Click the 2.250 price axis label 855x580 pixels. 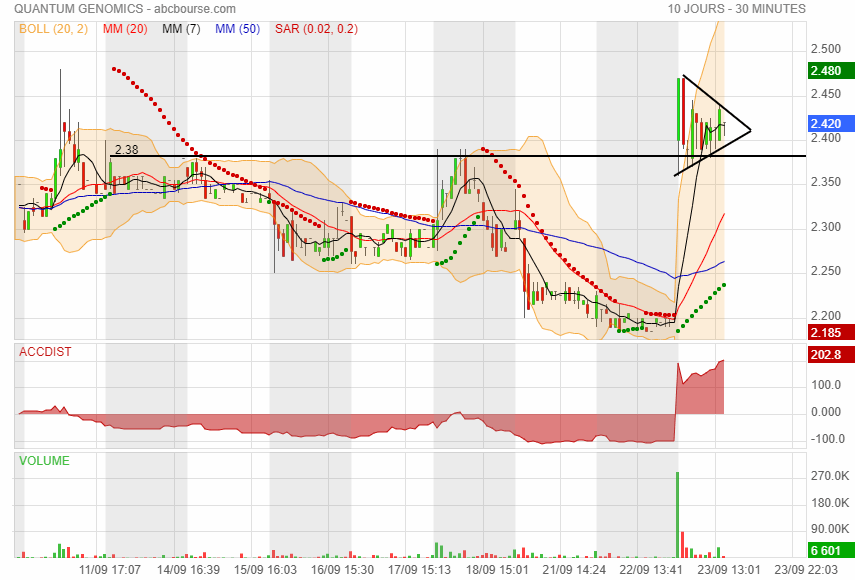point(826,271)
